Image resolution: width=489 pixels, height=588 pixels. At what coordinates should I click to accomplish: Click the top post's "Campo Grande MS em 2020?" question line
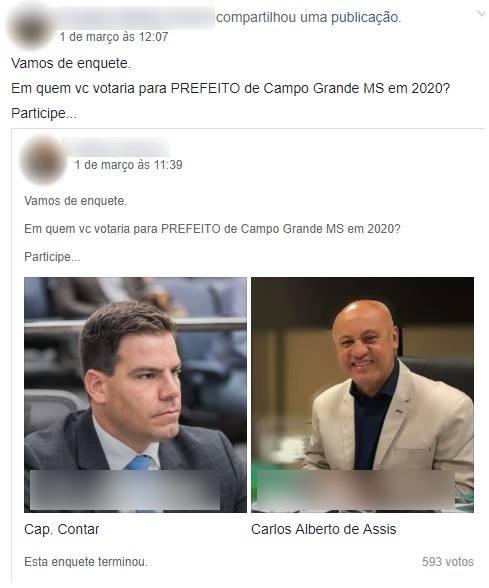tap(230, 88)
